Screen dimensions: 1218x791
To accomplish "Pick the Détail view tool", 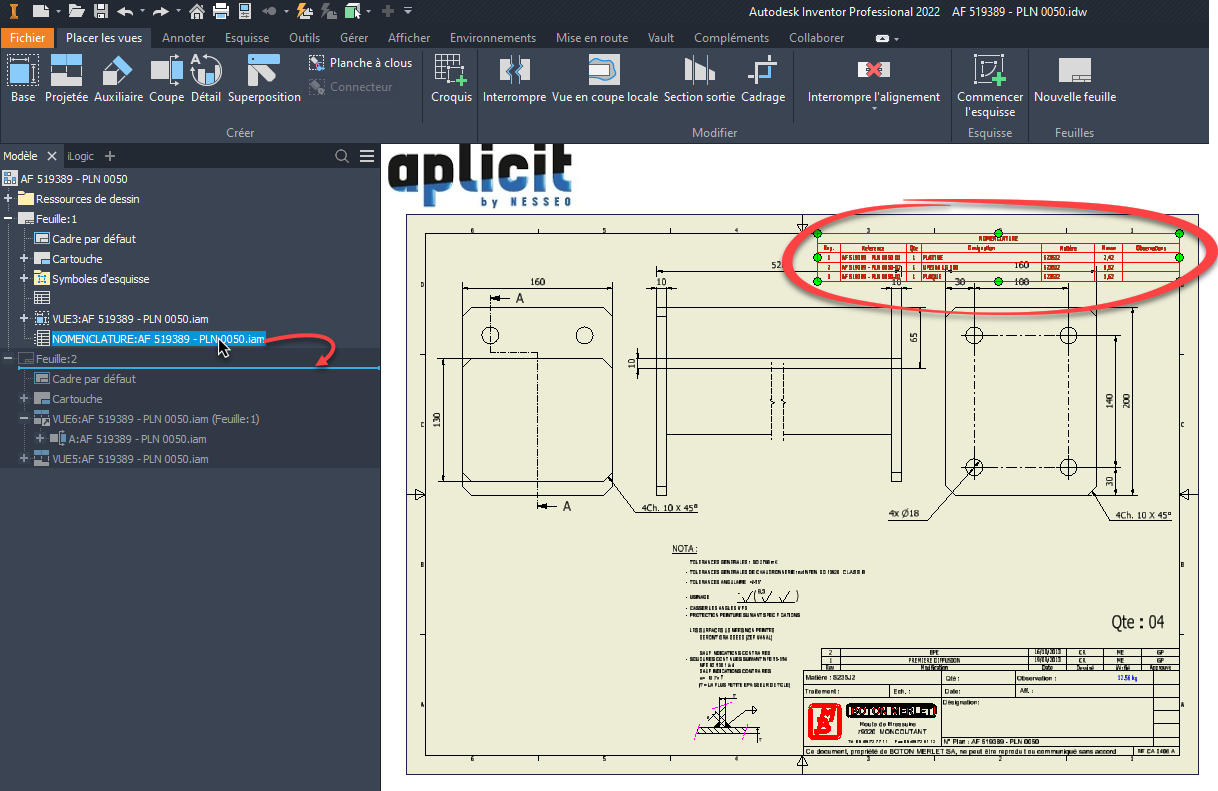I will coord(205,79).
